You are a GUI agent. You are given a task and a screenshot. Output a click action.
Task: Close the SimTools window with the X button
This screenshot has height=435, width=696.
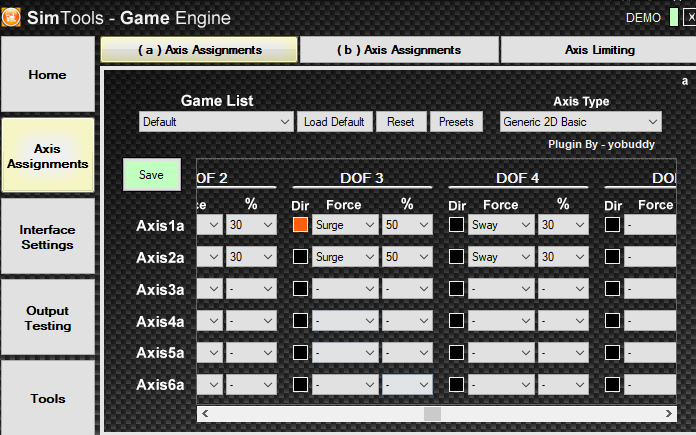(690, 17)
